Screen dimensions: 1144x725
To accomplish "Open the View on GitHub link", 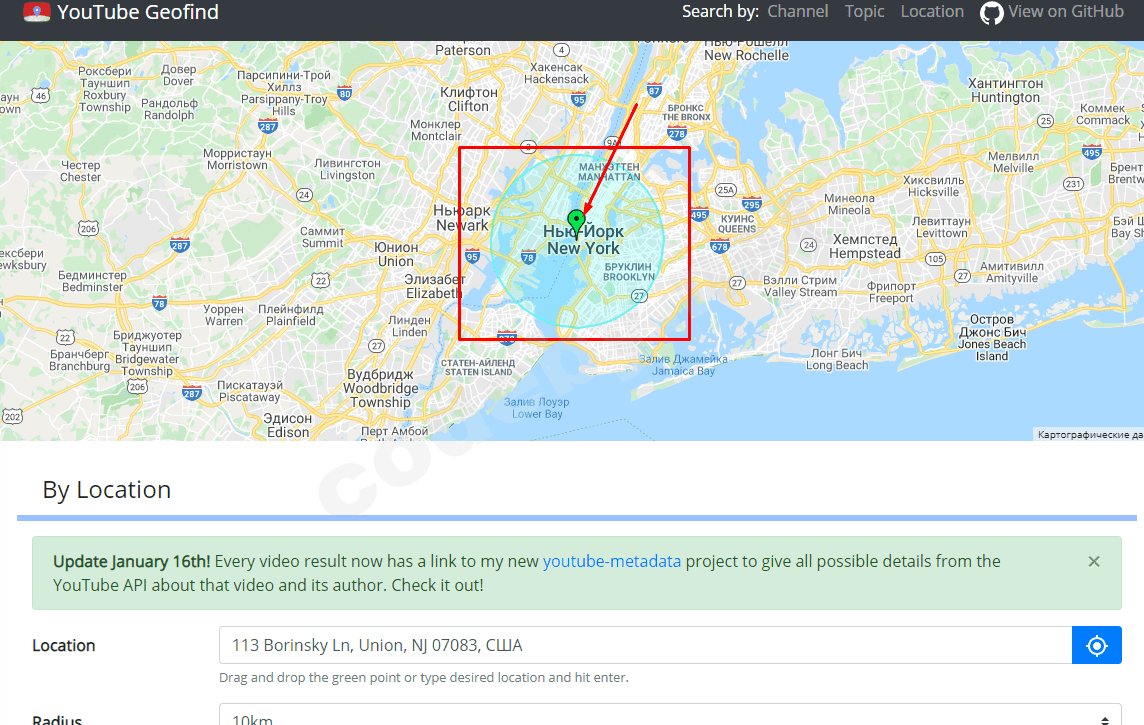I will click(1051, 12).
